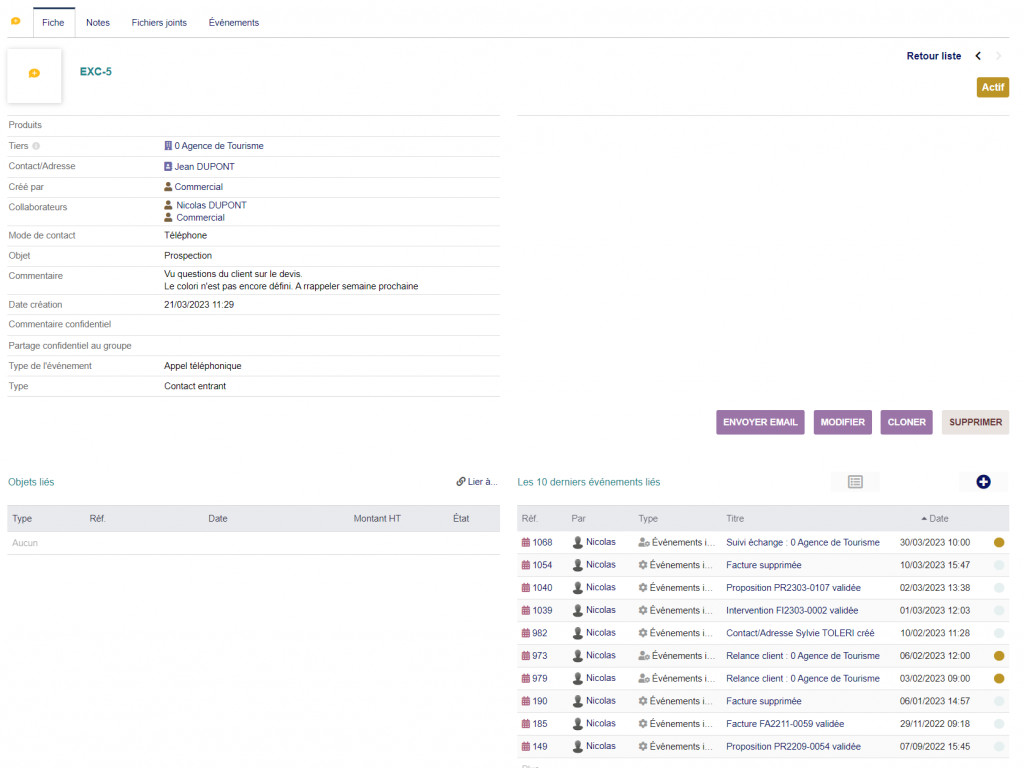Select the Fiche tab
Viewport: 1024px width, 768px height.
(54, 22)
